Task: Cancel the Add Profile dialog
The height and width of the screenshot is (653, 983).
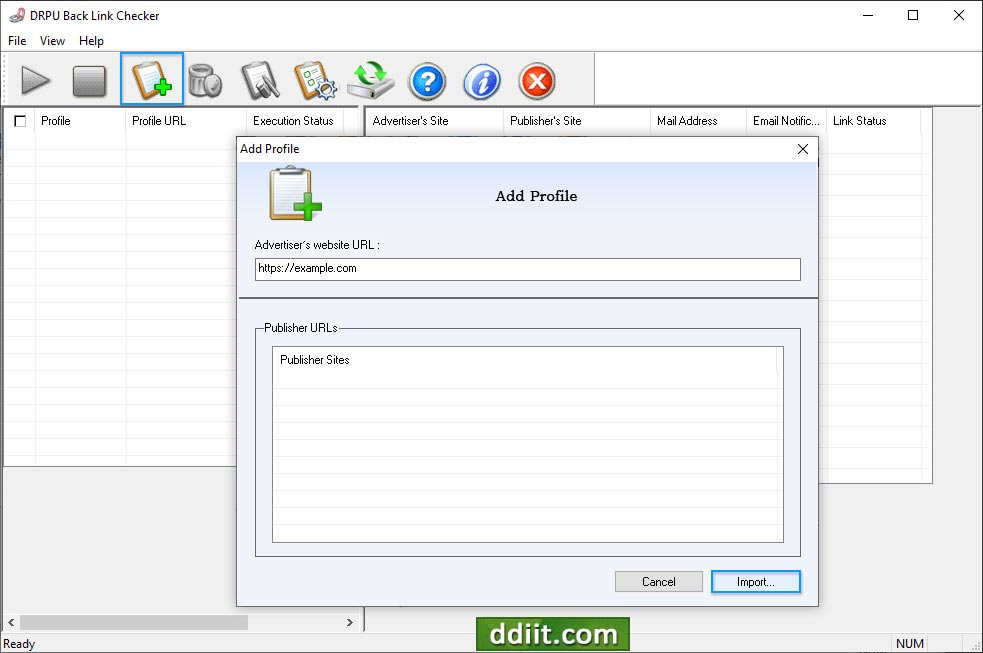Action: (x=658, y=581)
